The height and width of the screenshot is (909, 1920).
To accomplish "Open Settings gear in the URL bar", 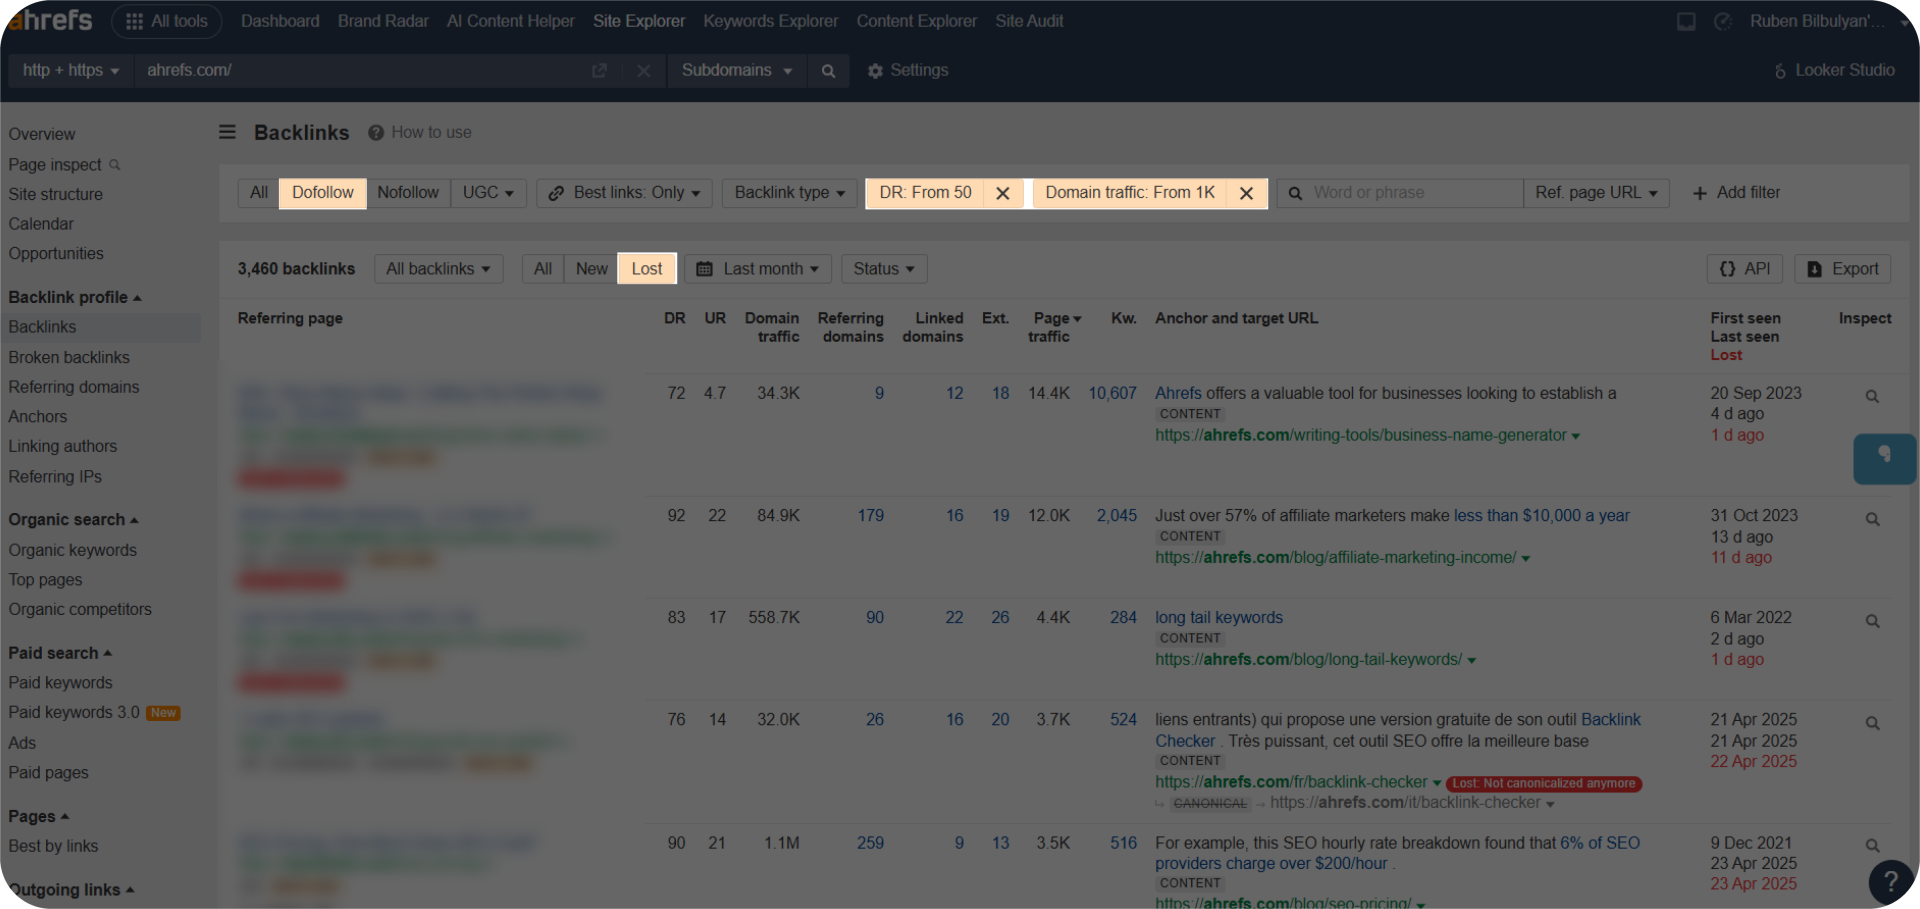I will pyautogui.click(x=907, y=71).
